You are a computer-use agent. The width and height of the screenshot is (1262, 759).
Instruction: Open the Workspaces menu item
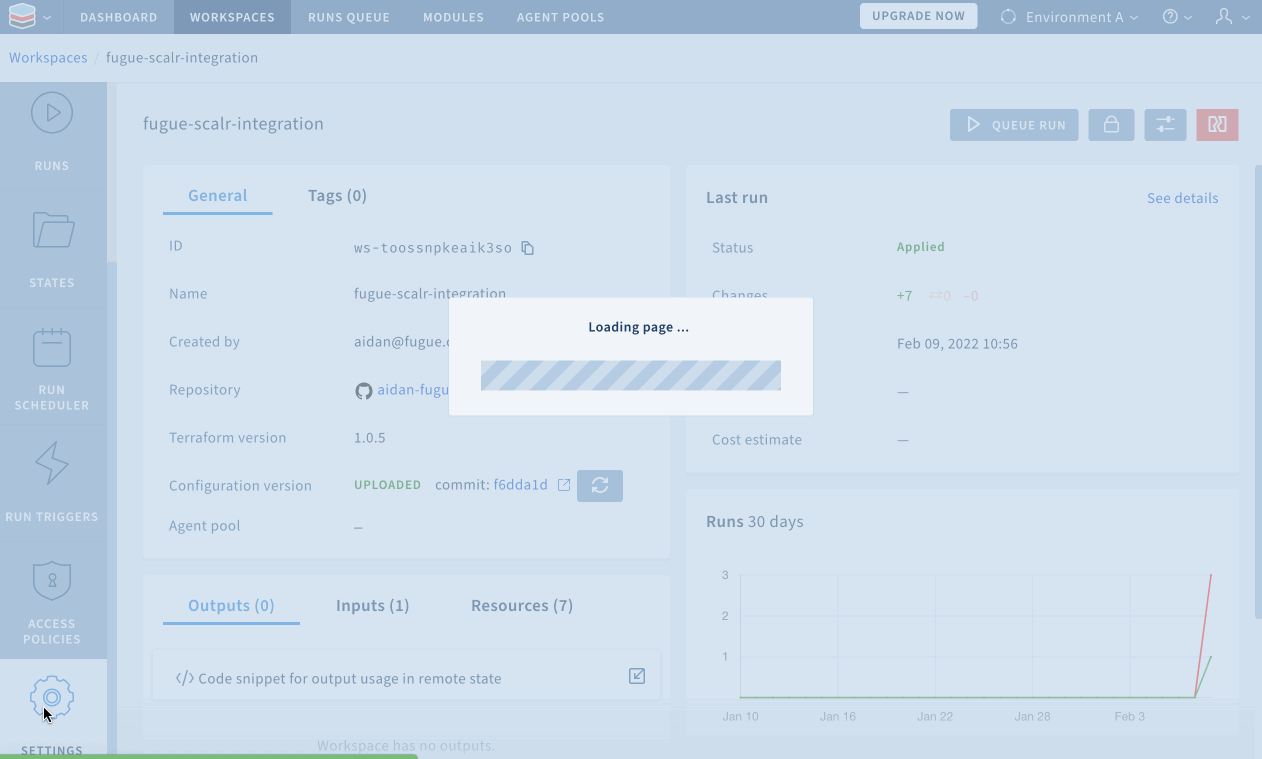click(x=232, y=17)
